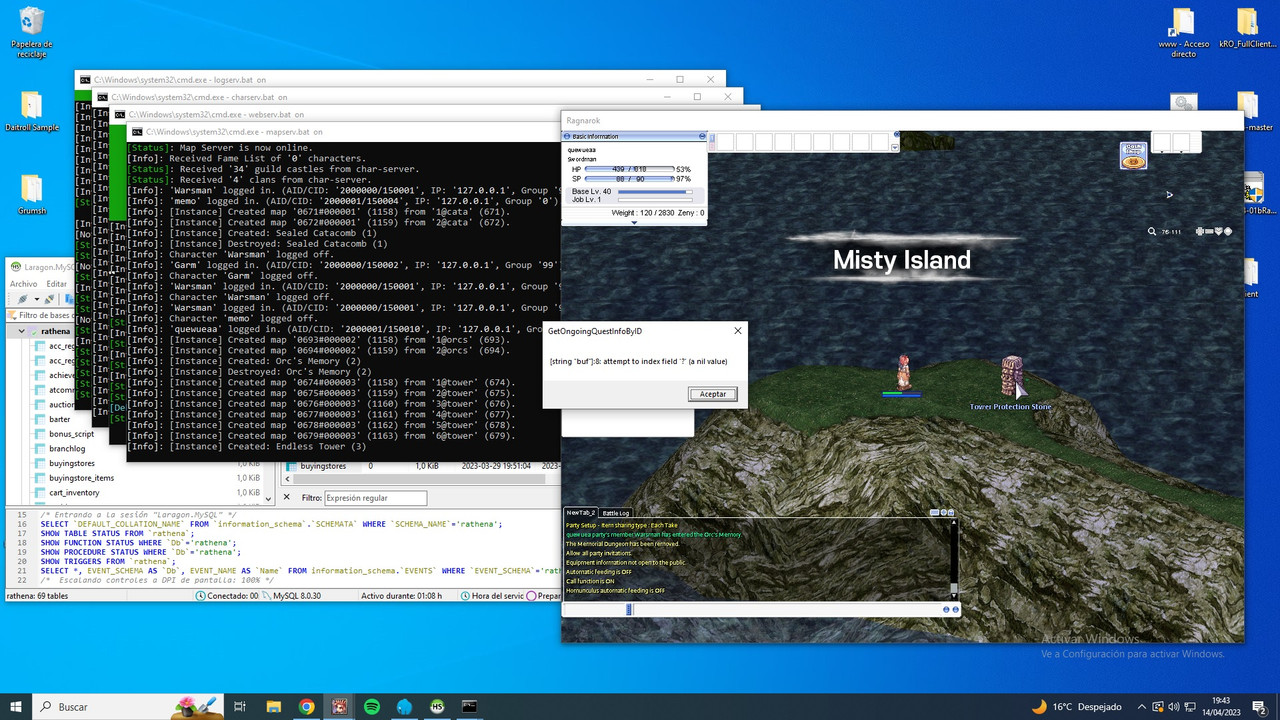Switch to the Battle Log chat tab
The width and height of the screenshot is (1280, 720).
616,513
